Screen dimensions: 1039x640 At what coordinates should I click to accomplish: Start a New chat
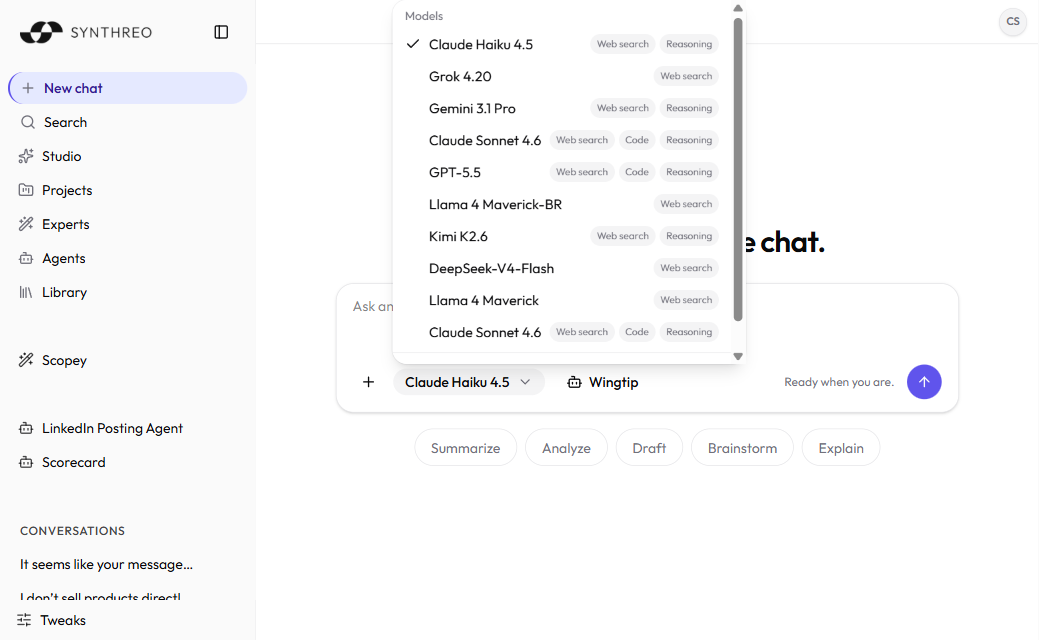coord(127,88)
